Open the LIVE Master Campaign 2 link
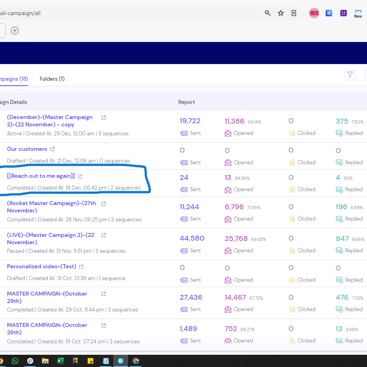The image size is (367, 367). pyautogui.click(x=50, y=239)
